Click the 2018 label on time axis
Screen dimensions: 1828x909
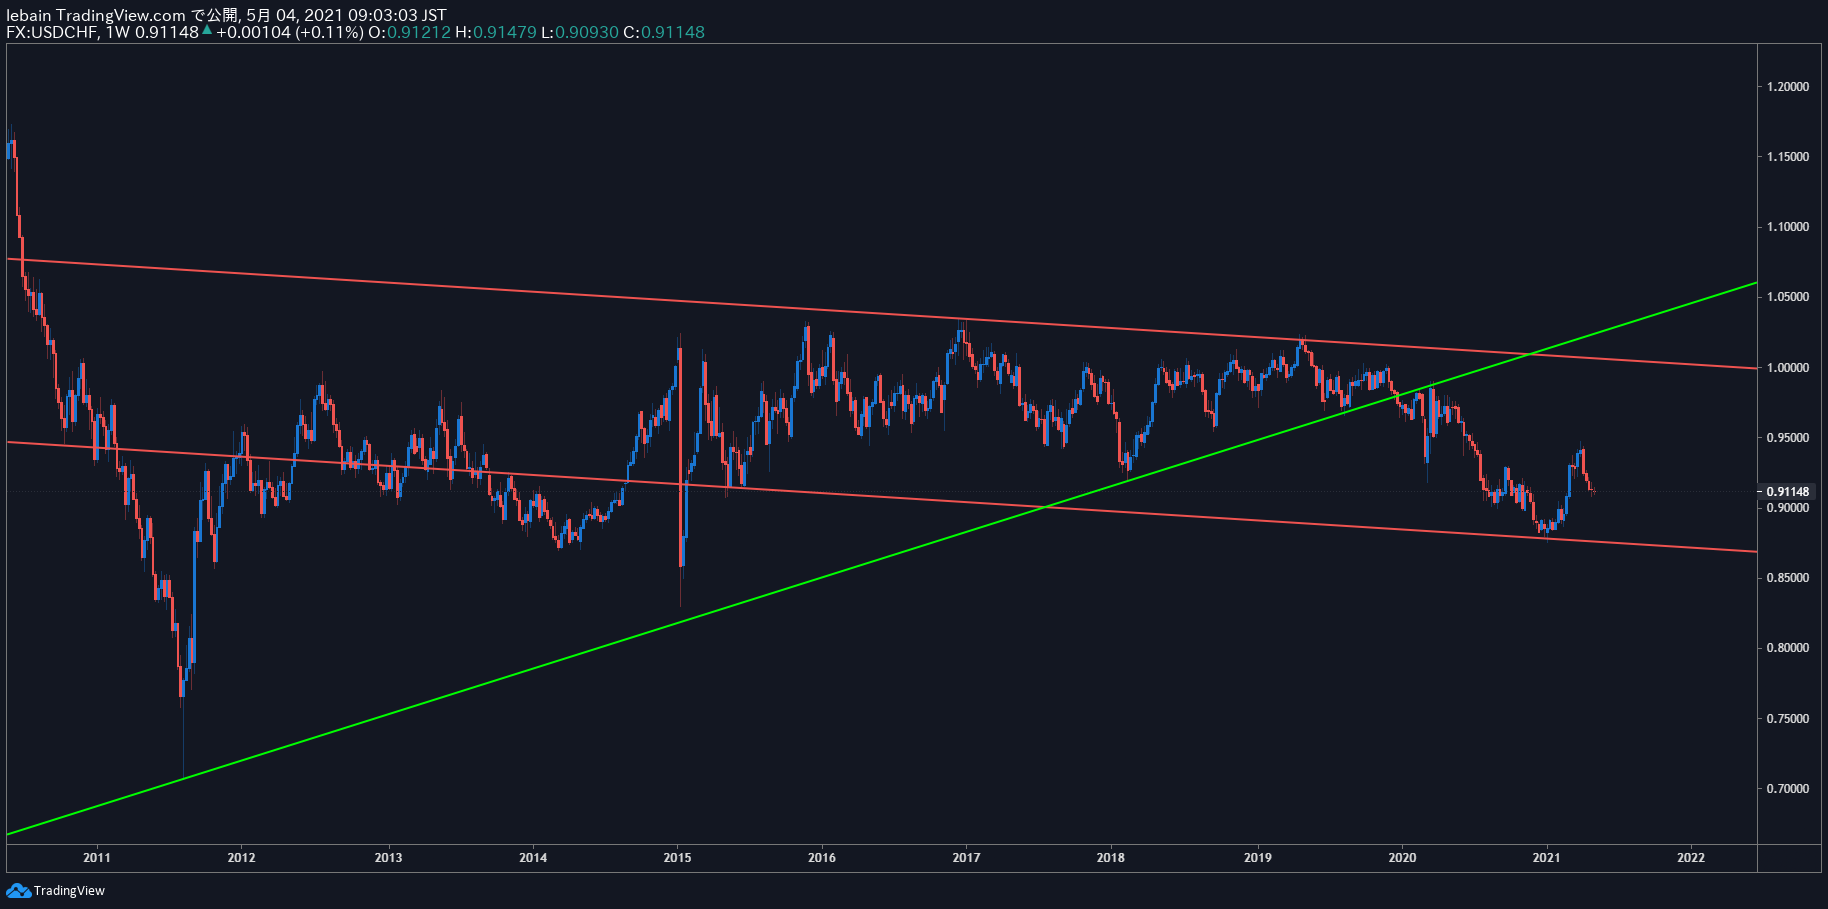[x=1111, y=857]
